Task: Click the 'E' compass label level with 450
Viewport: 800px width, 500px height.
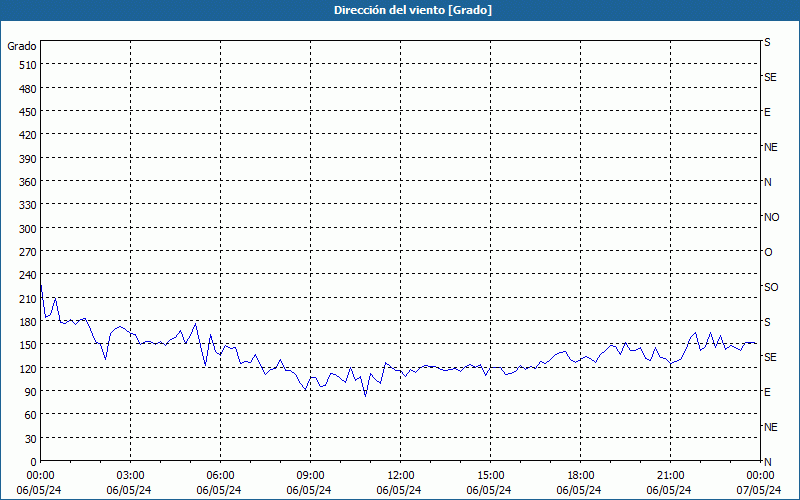Action: [x=767, y=112]
